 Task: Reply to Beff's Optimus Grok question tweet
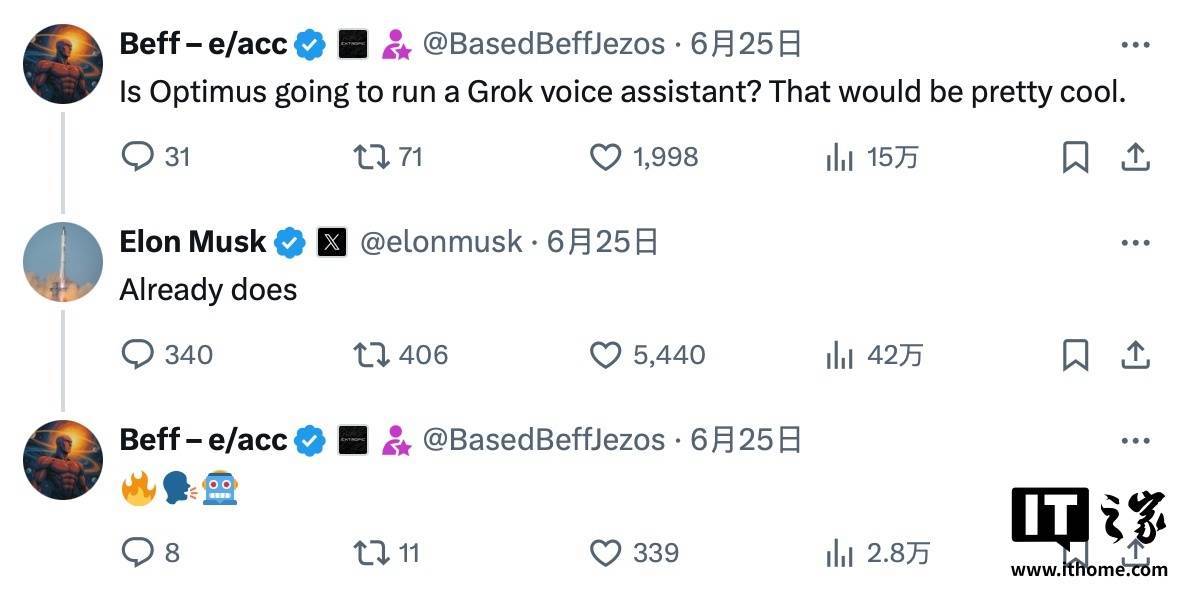pos(138,157)
